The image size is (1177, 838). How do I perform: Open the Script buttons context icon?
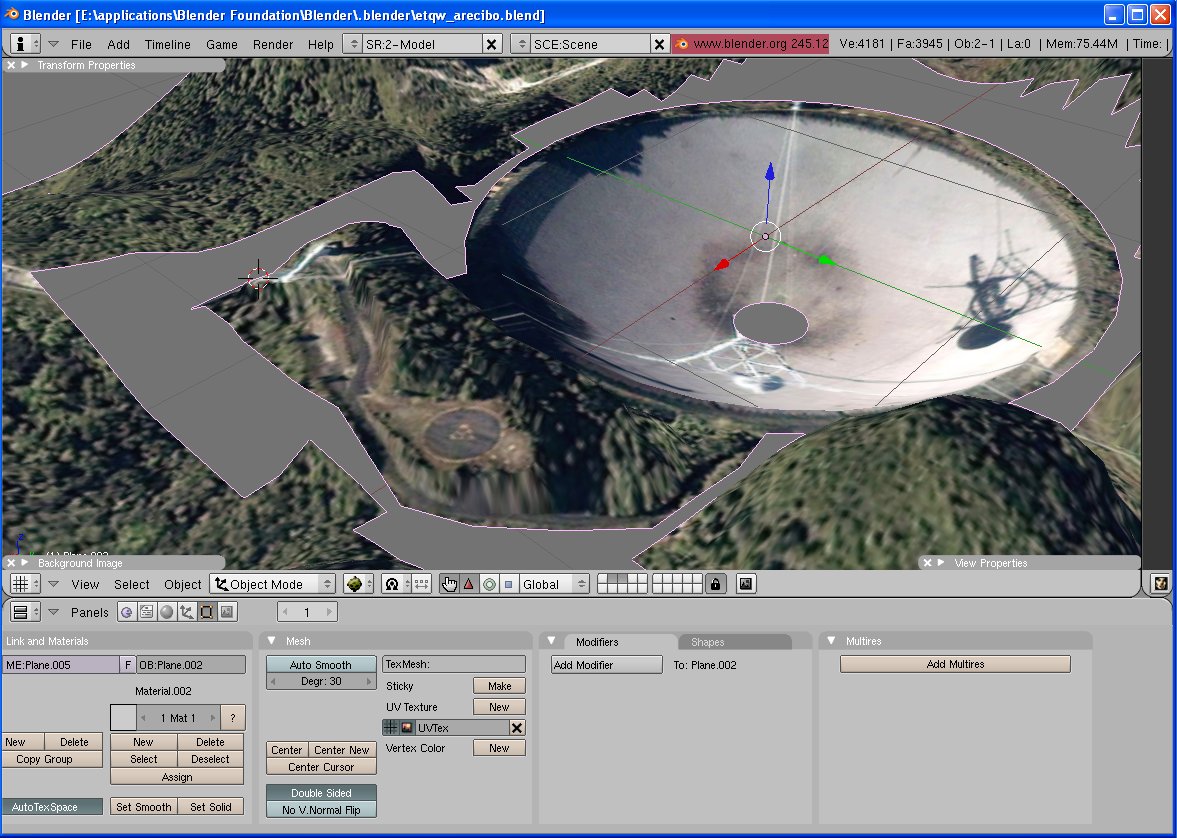[x=146, y=612]
